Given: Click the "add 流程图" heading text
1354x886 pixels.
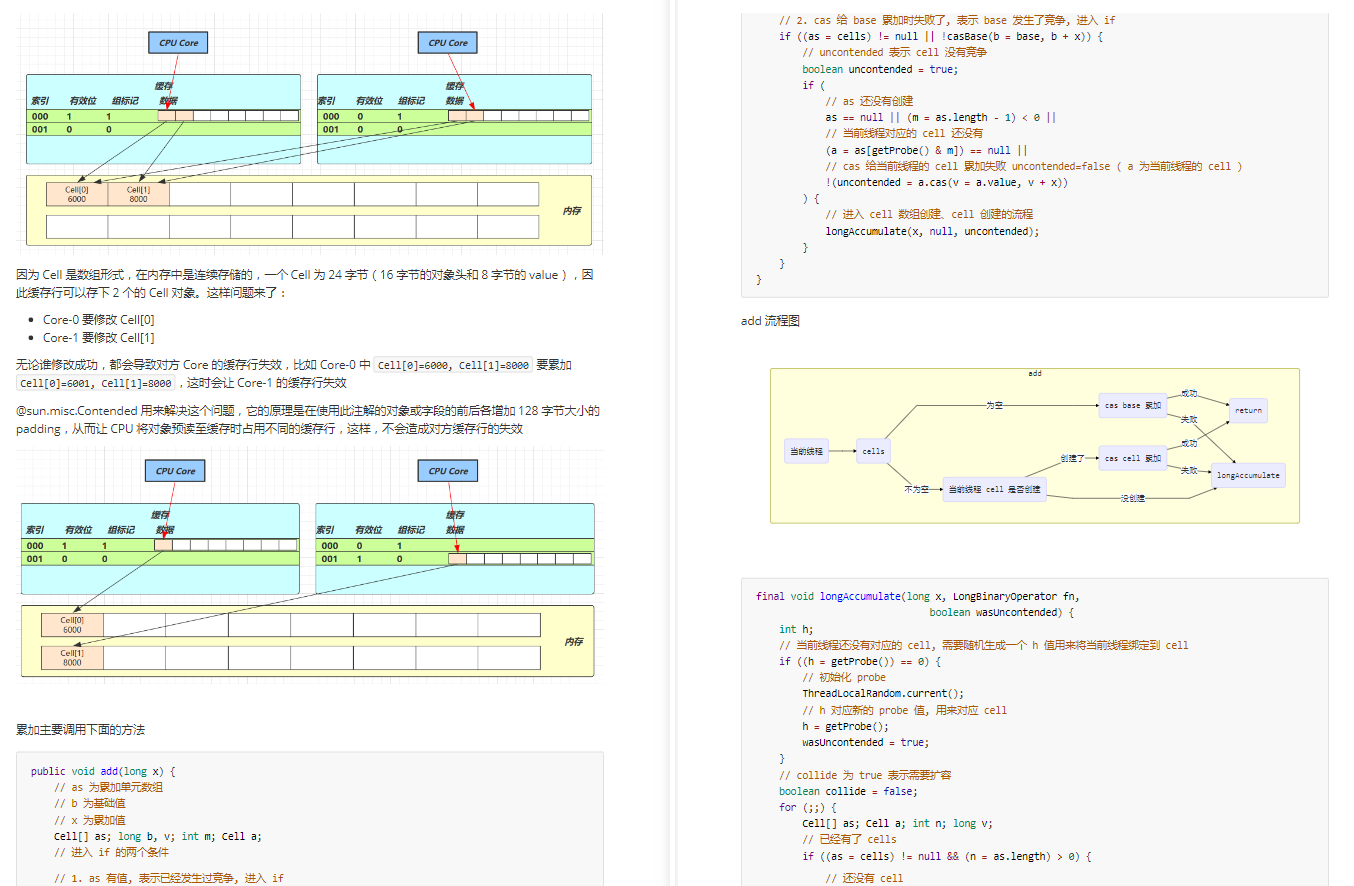Looking at the screenshot, I should pos(770,321).
